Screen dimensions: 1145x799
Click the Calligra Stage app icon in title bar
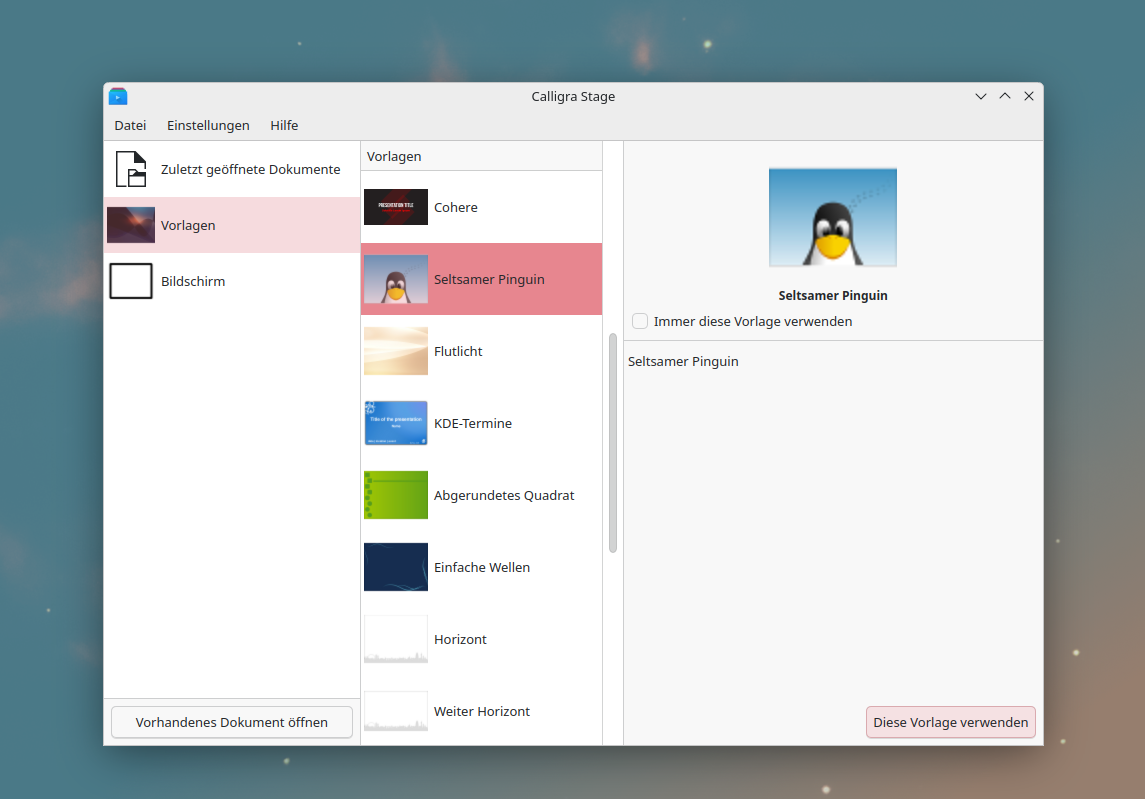(x=118, y=96)
